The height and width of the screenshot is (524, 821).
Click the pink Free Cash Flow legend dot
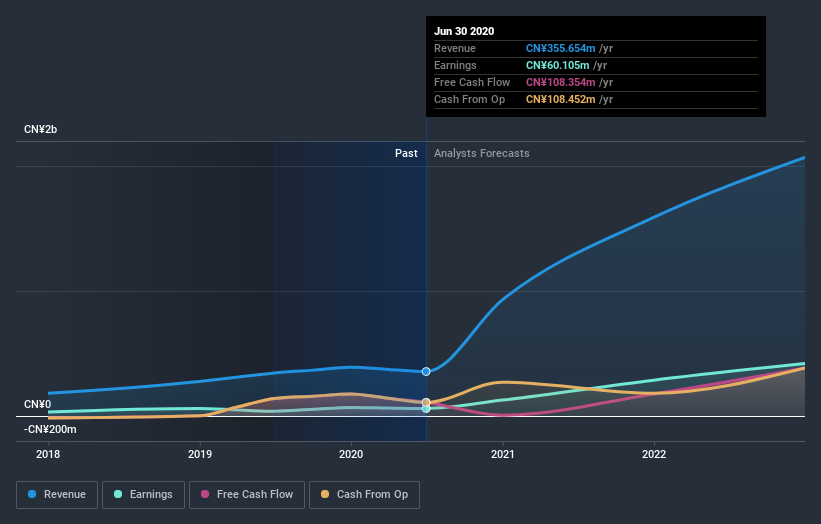(x=205, y=494)
